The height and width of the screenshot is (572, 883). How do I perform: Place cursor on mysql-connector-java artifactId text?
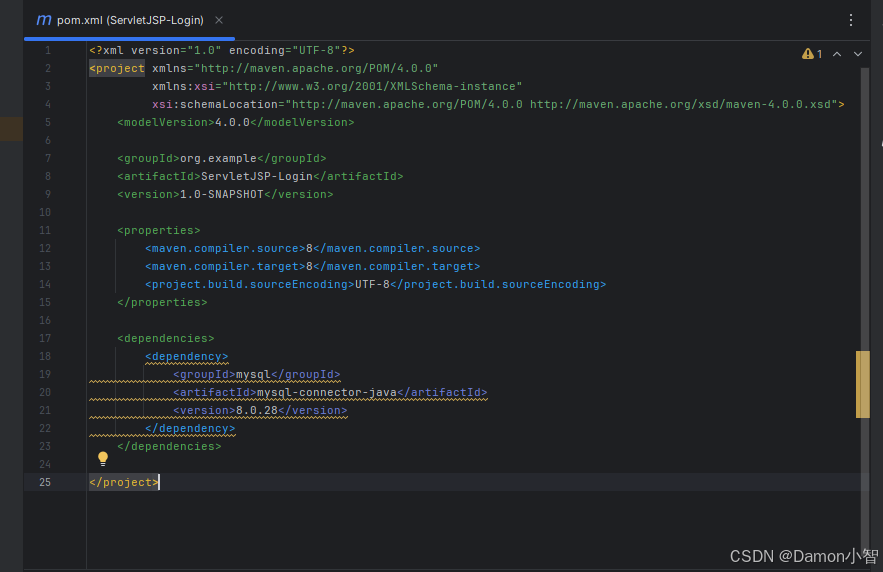pos(327,392)
